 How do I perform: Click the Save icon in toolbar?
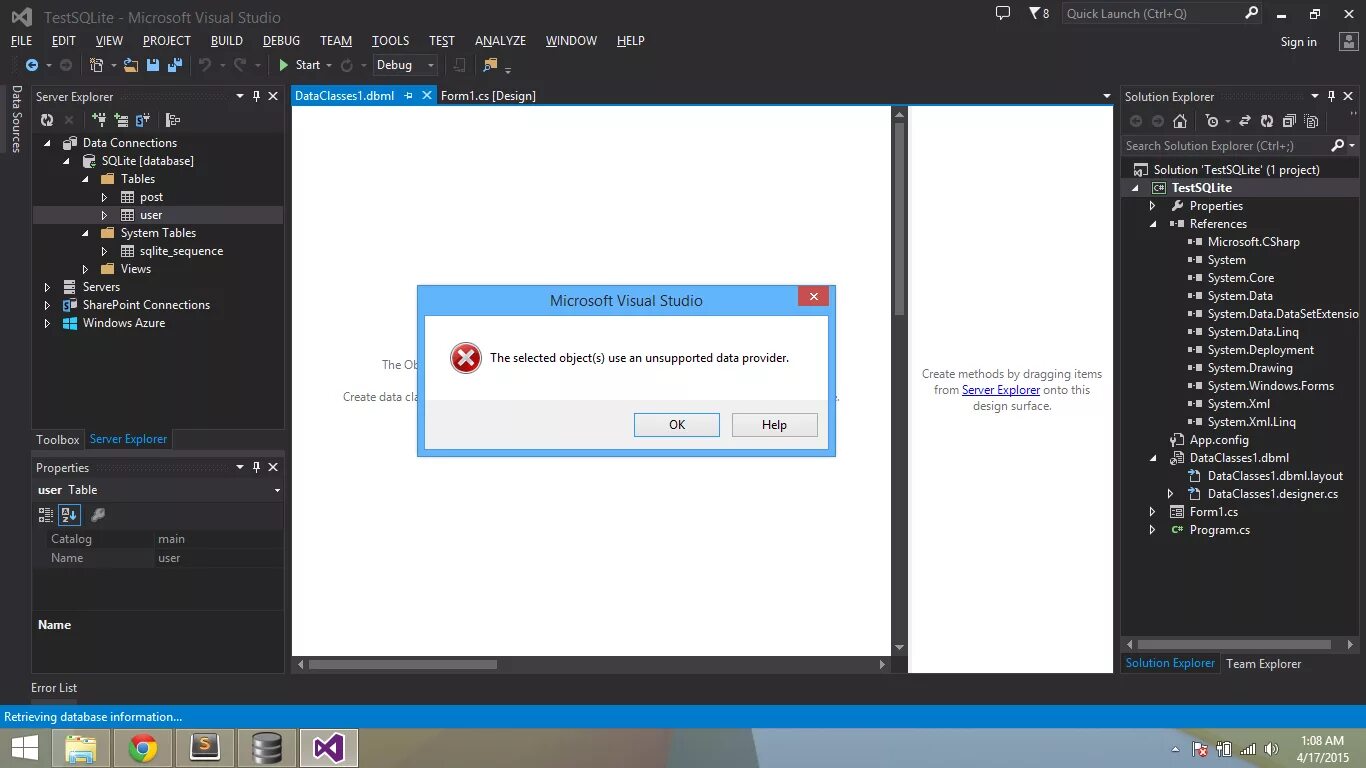tap(153, 65)
